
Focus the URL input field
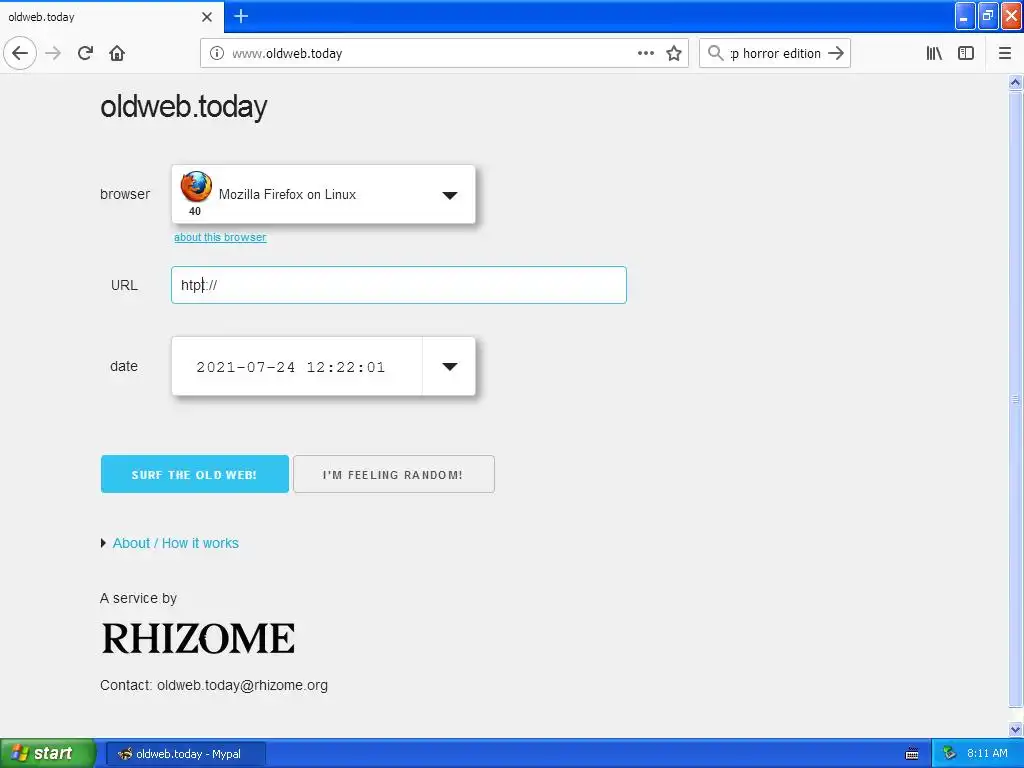pyautogui.click(x=399, y=285)
